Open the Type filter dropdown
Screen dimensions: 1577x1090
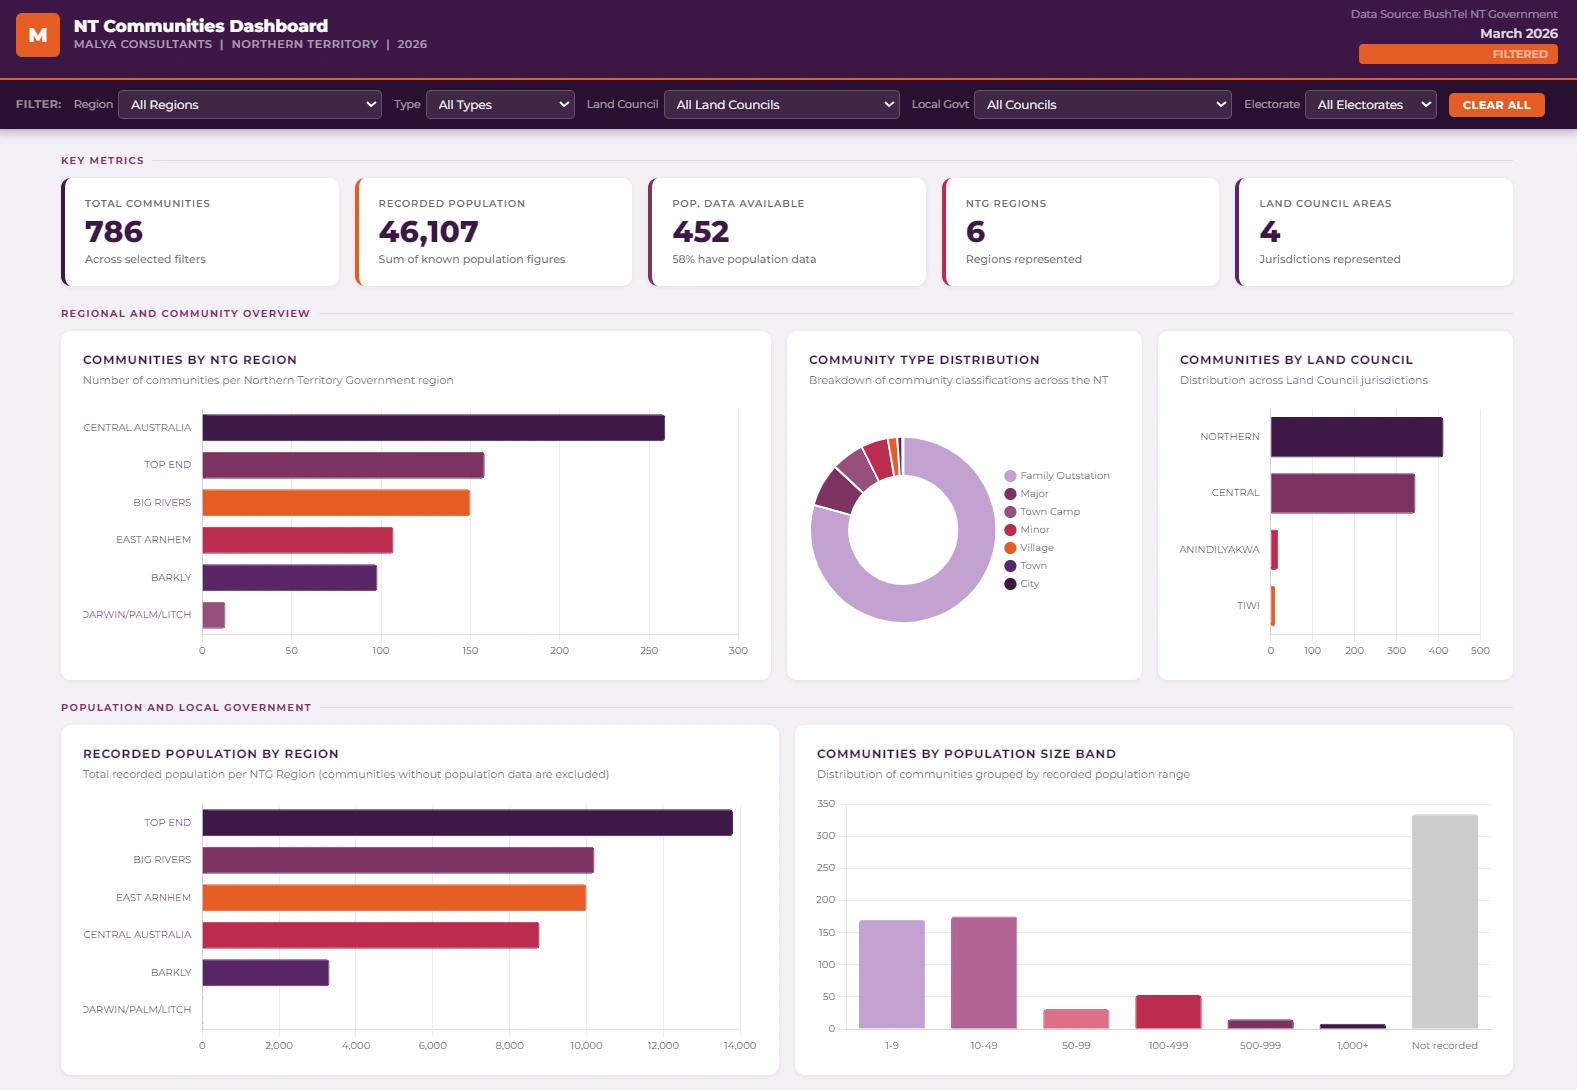click(500, 104)
